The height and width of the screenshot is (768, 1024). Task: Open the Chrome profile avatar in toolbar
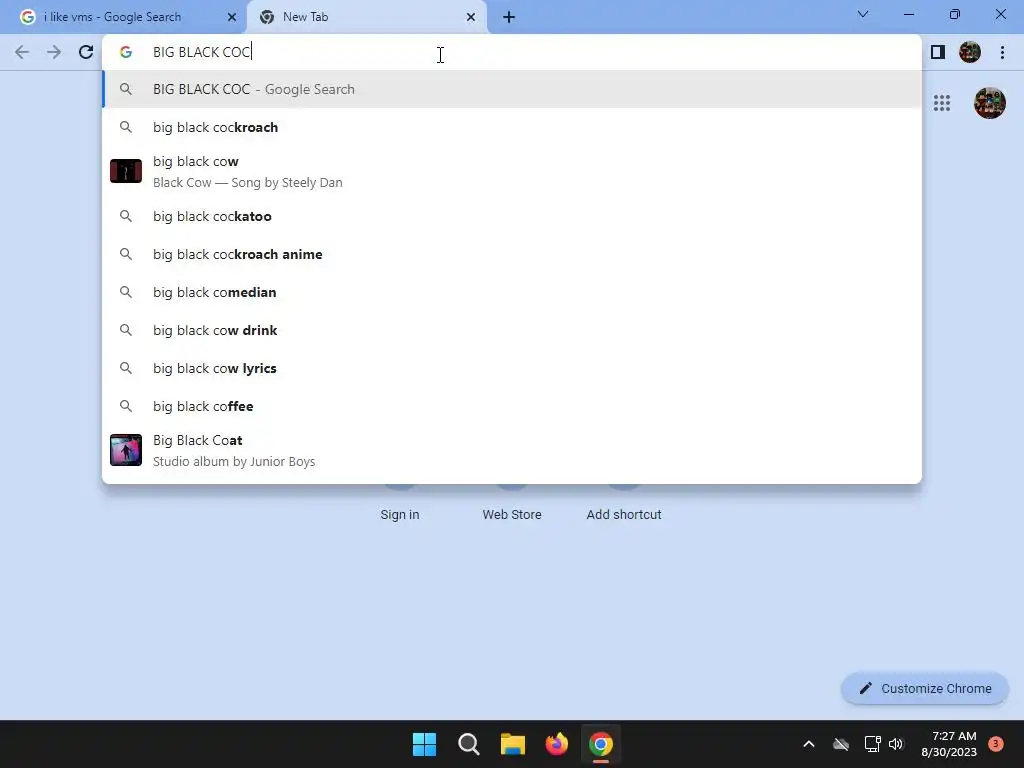pyautogui.click(x=970, y=52)
